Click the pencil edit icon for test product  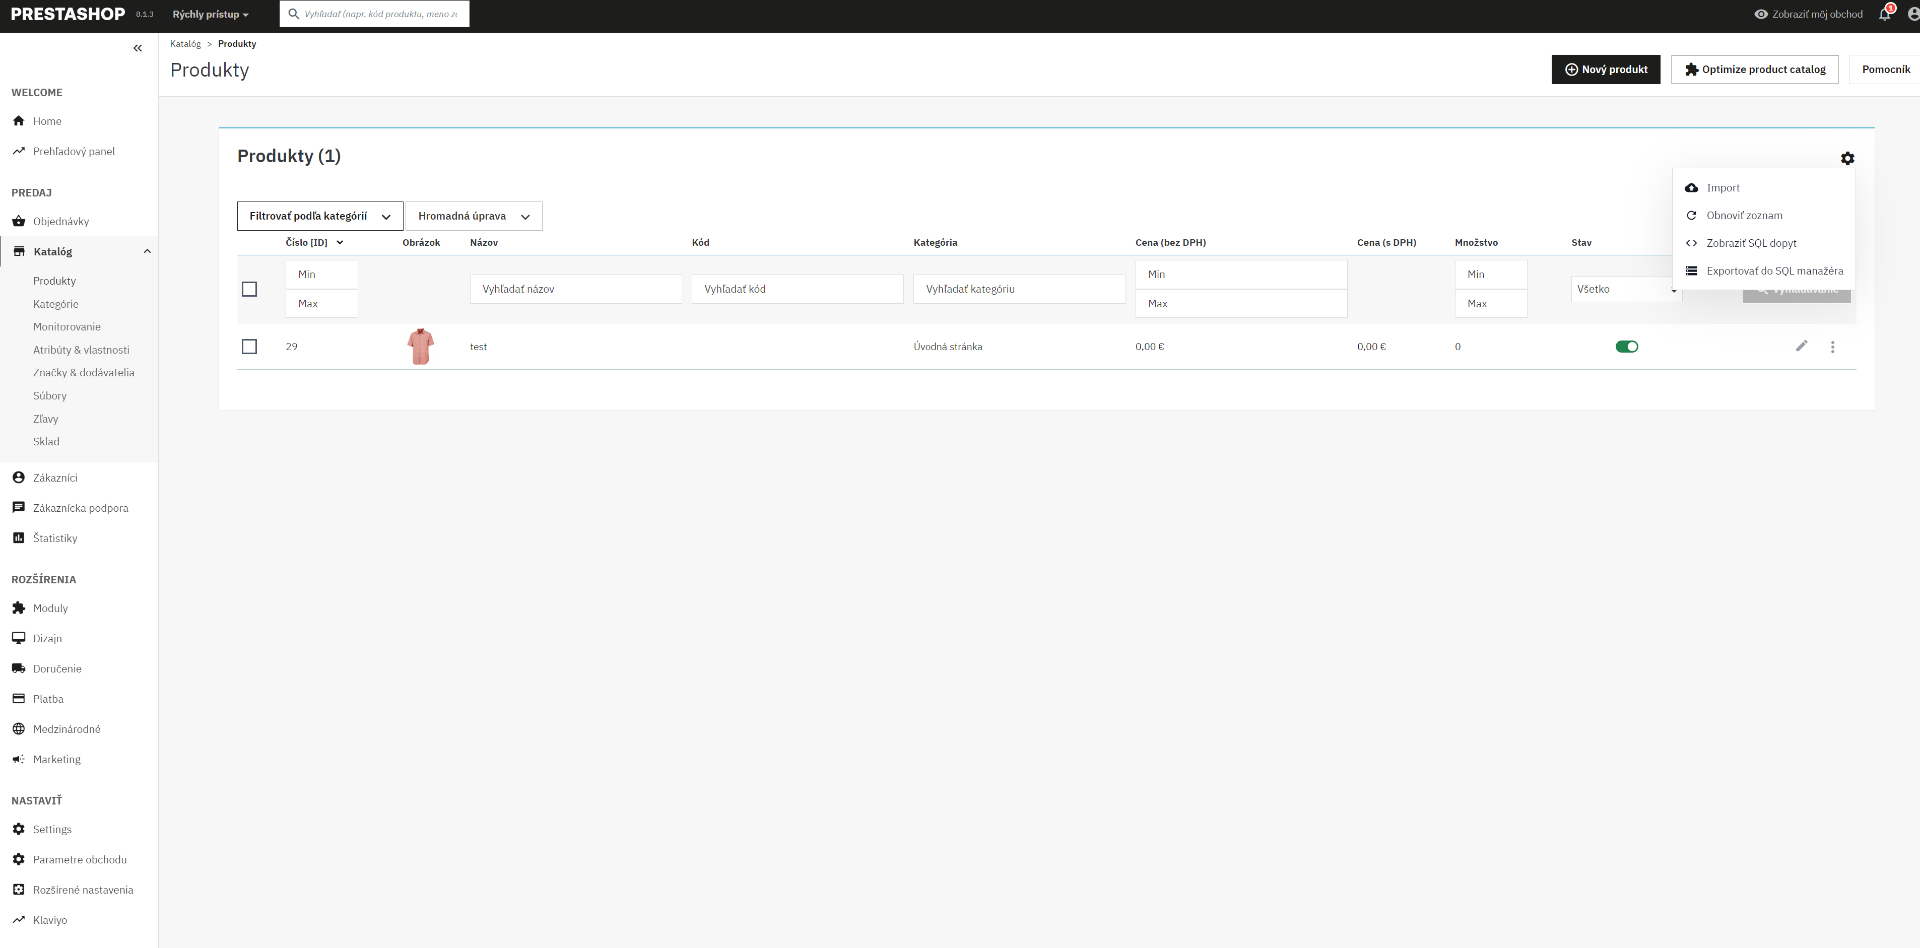(1801, 346)
